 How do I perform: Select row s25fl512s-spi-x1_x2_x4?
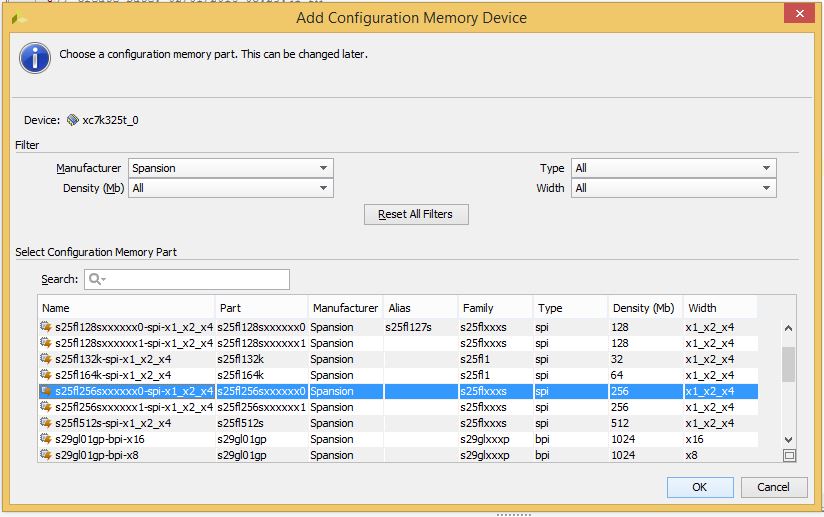pyautogui.click(x=398, y=423)
